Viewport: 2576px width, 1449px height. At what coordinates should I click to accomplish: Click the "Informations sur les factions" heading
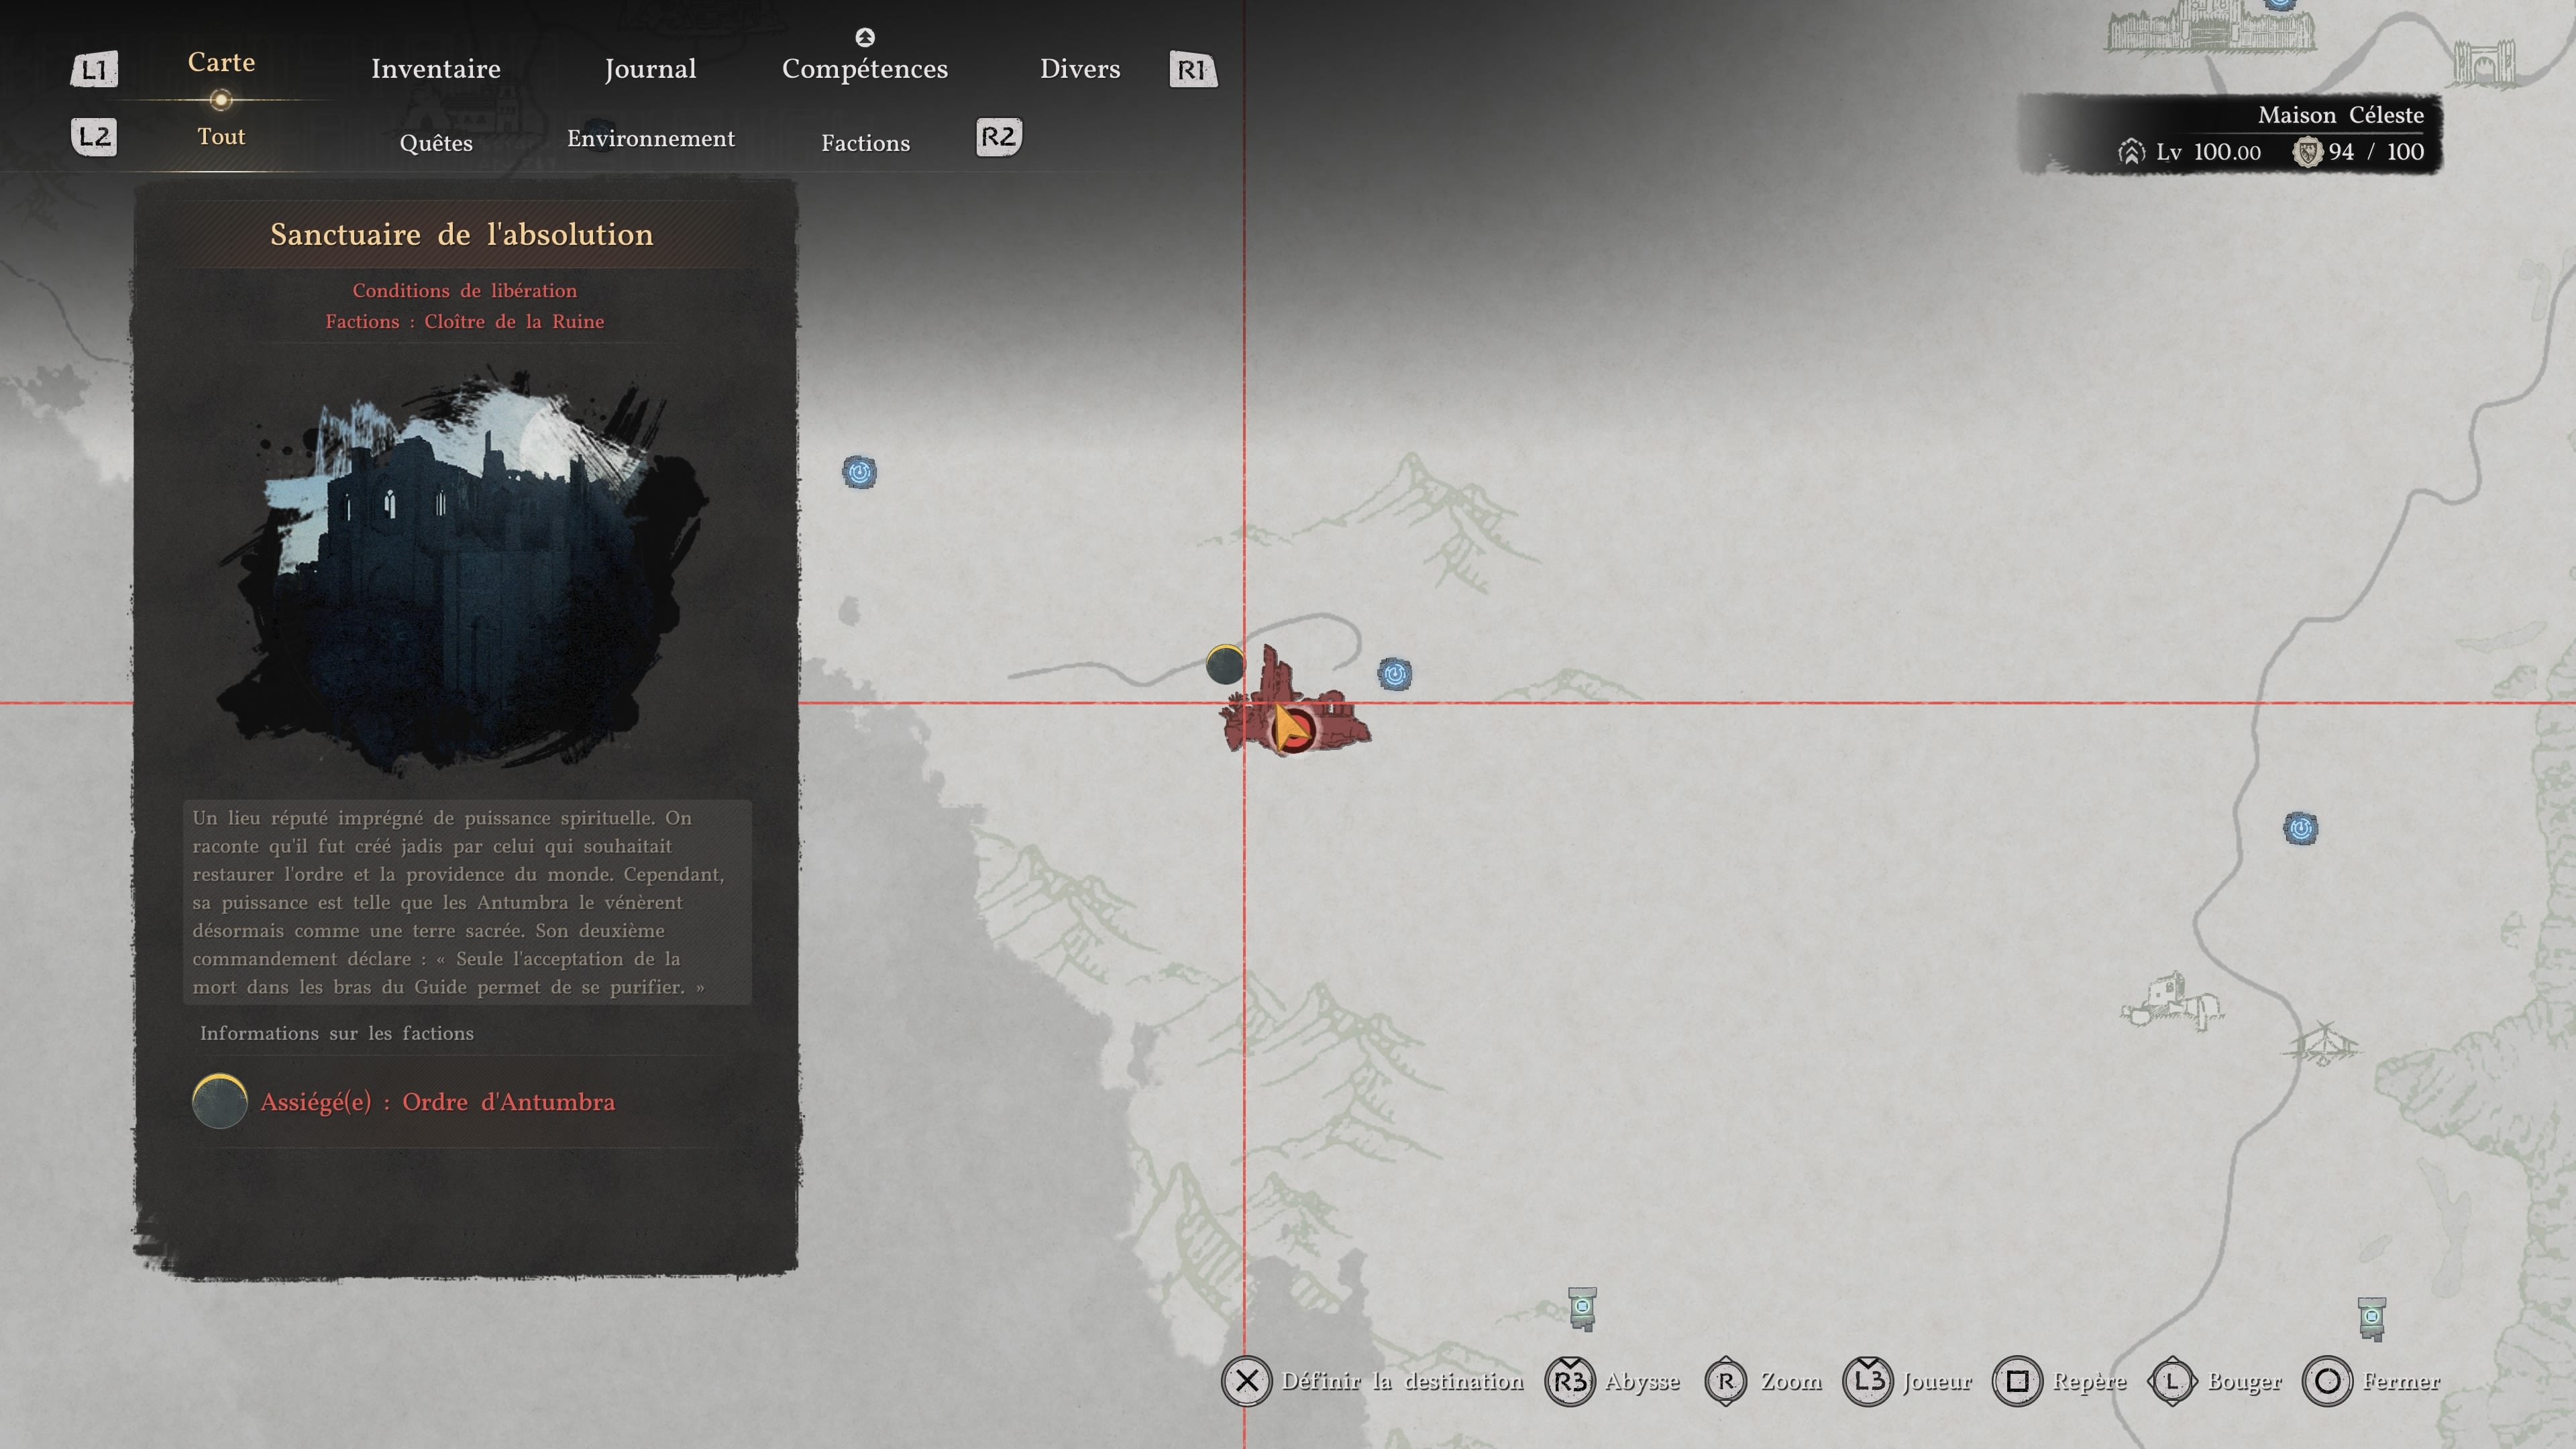(337, 1033)
